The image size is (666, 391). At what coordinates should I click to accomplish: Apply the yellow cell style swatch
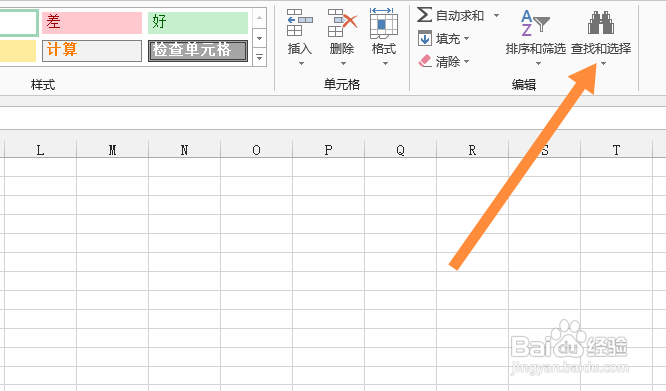[18, 51]
